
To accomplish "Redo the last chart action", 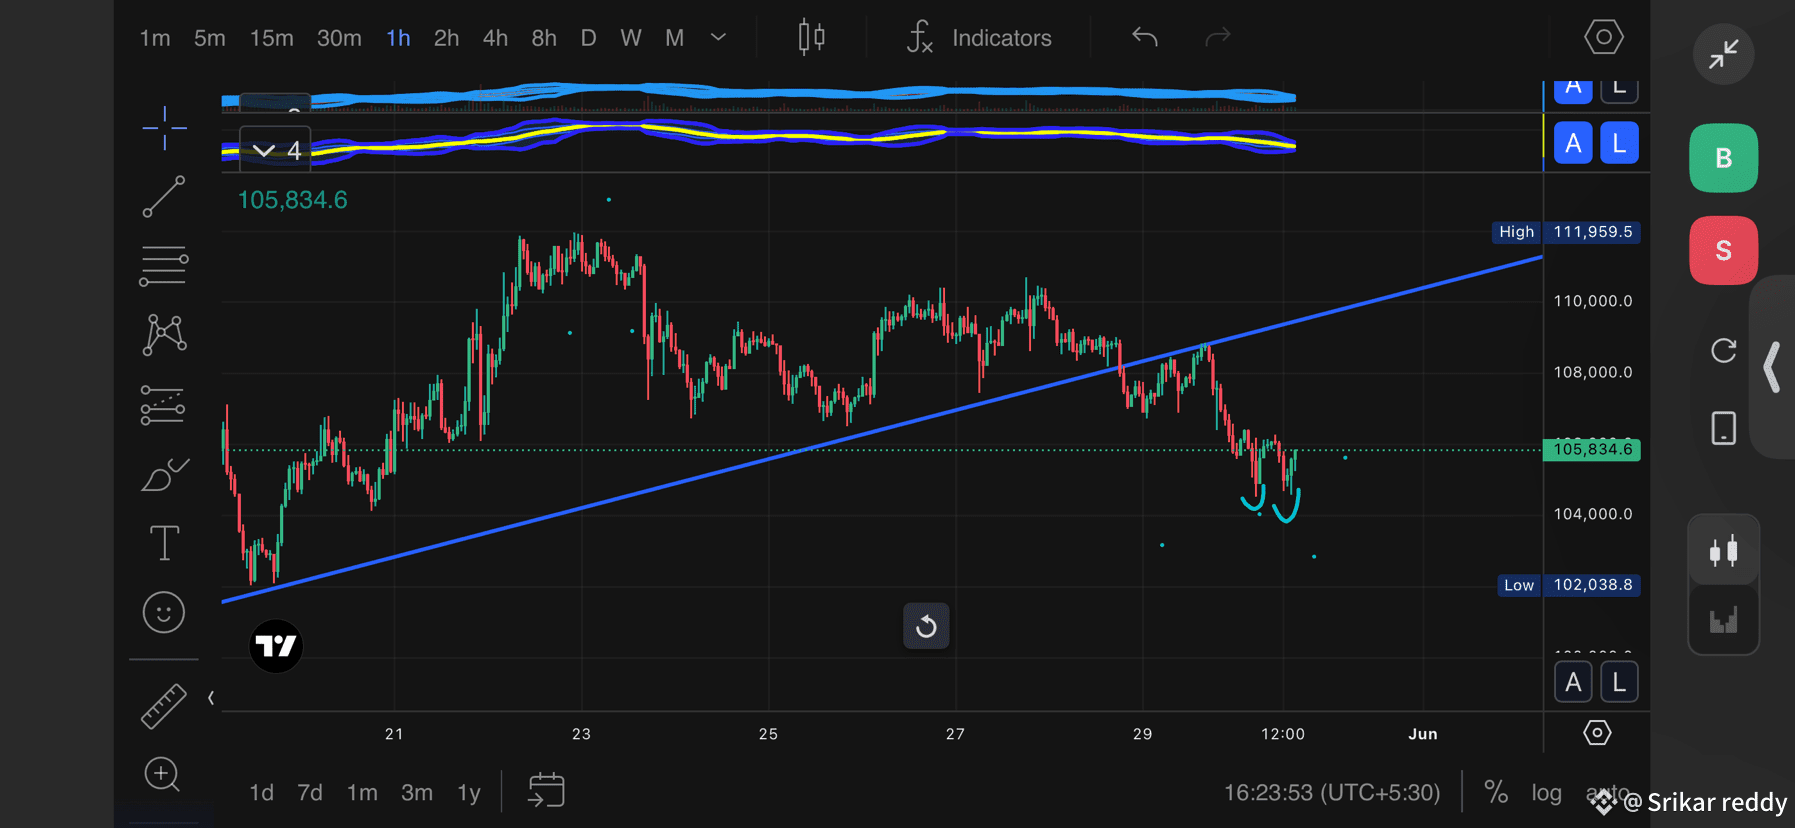I will pos(1217,38).
